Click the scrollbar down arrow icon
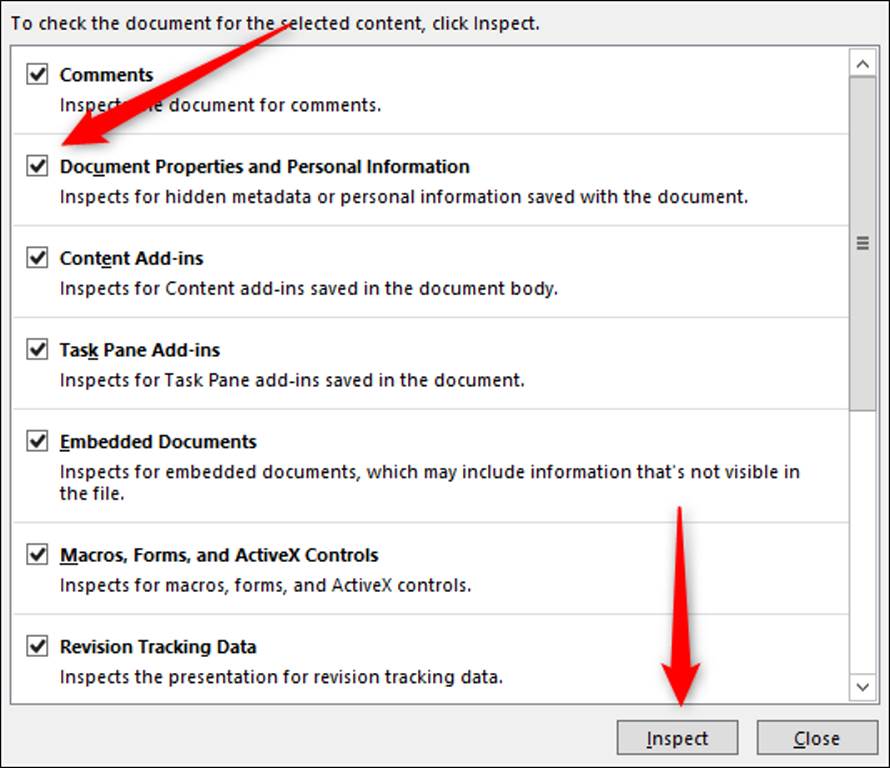 [862, 687]
